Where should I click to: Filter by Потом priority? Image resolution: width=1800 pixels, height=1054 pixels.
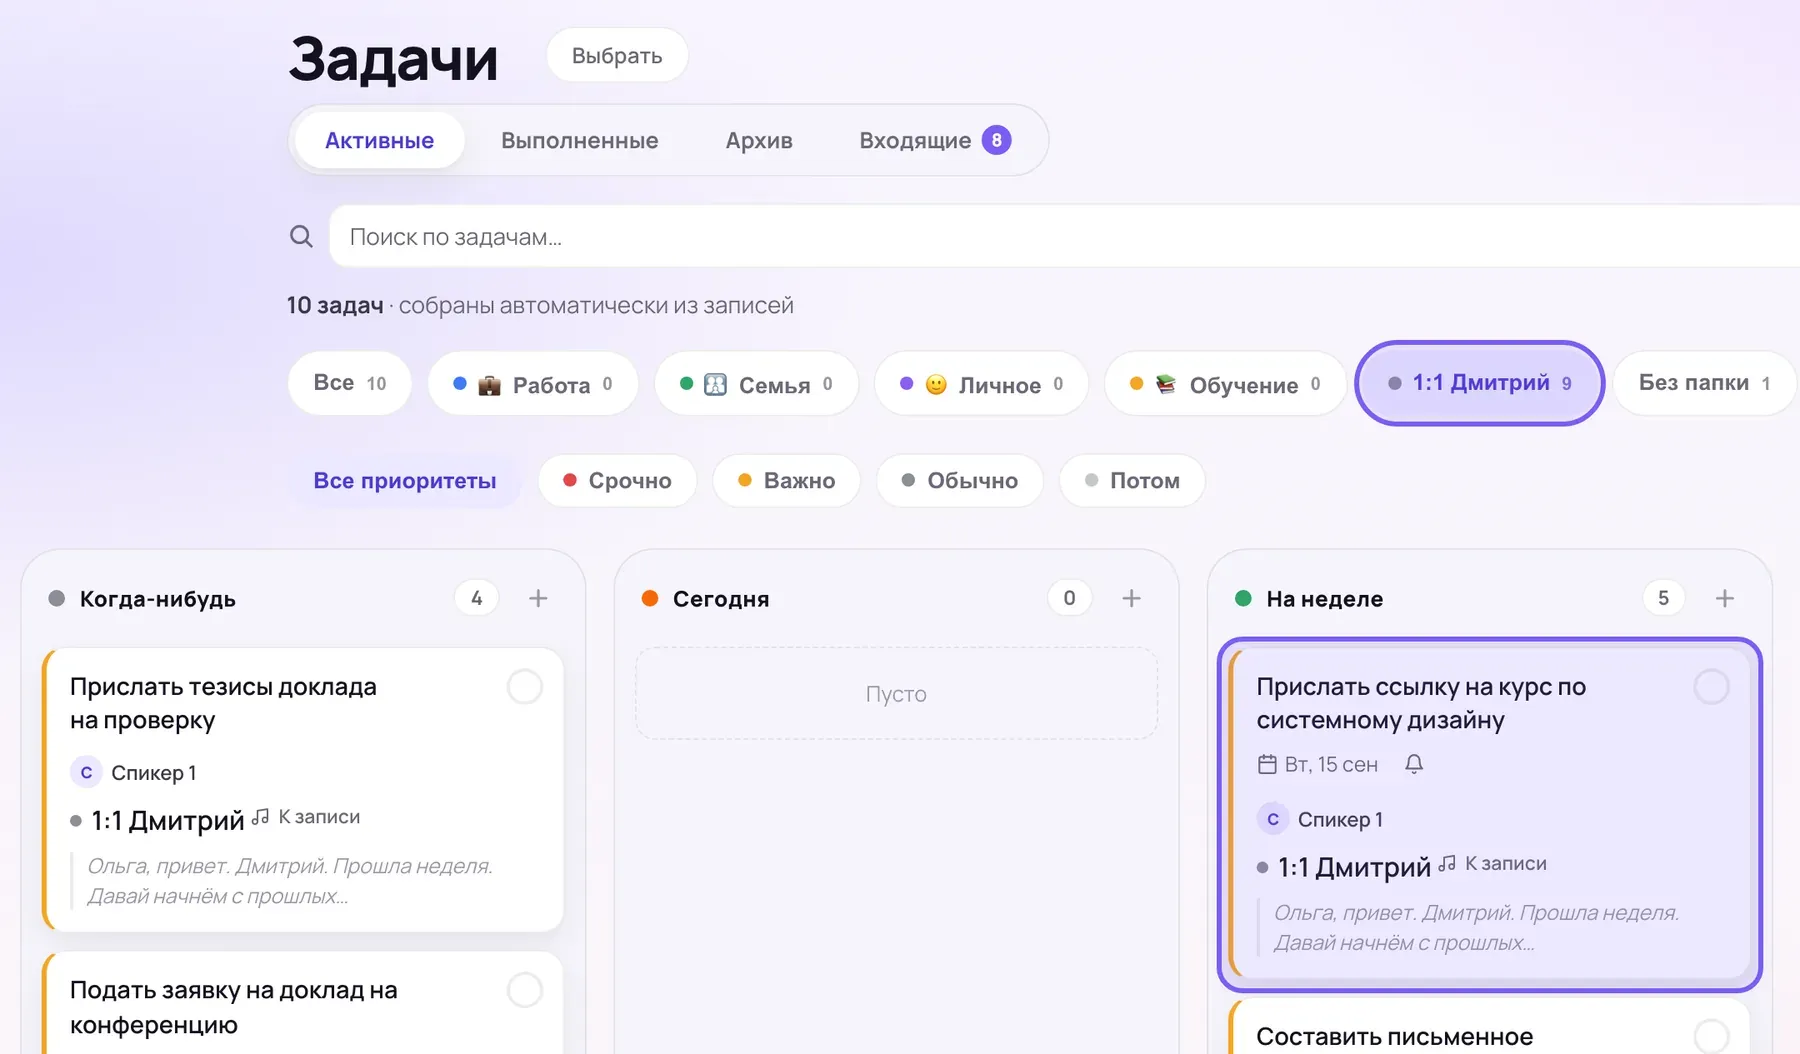click(x=1132, y=480)
